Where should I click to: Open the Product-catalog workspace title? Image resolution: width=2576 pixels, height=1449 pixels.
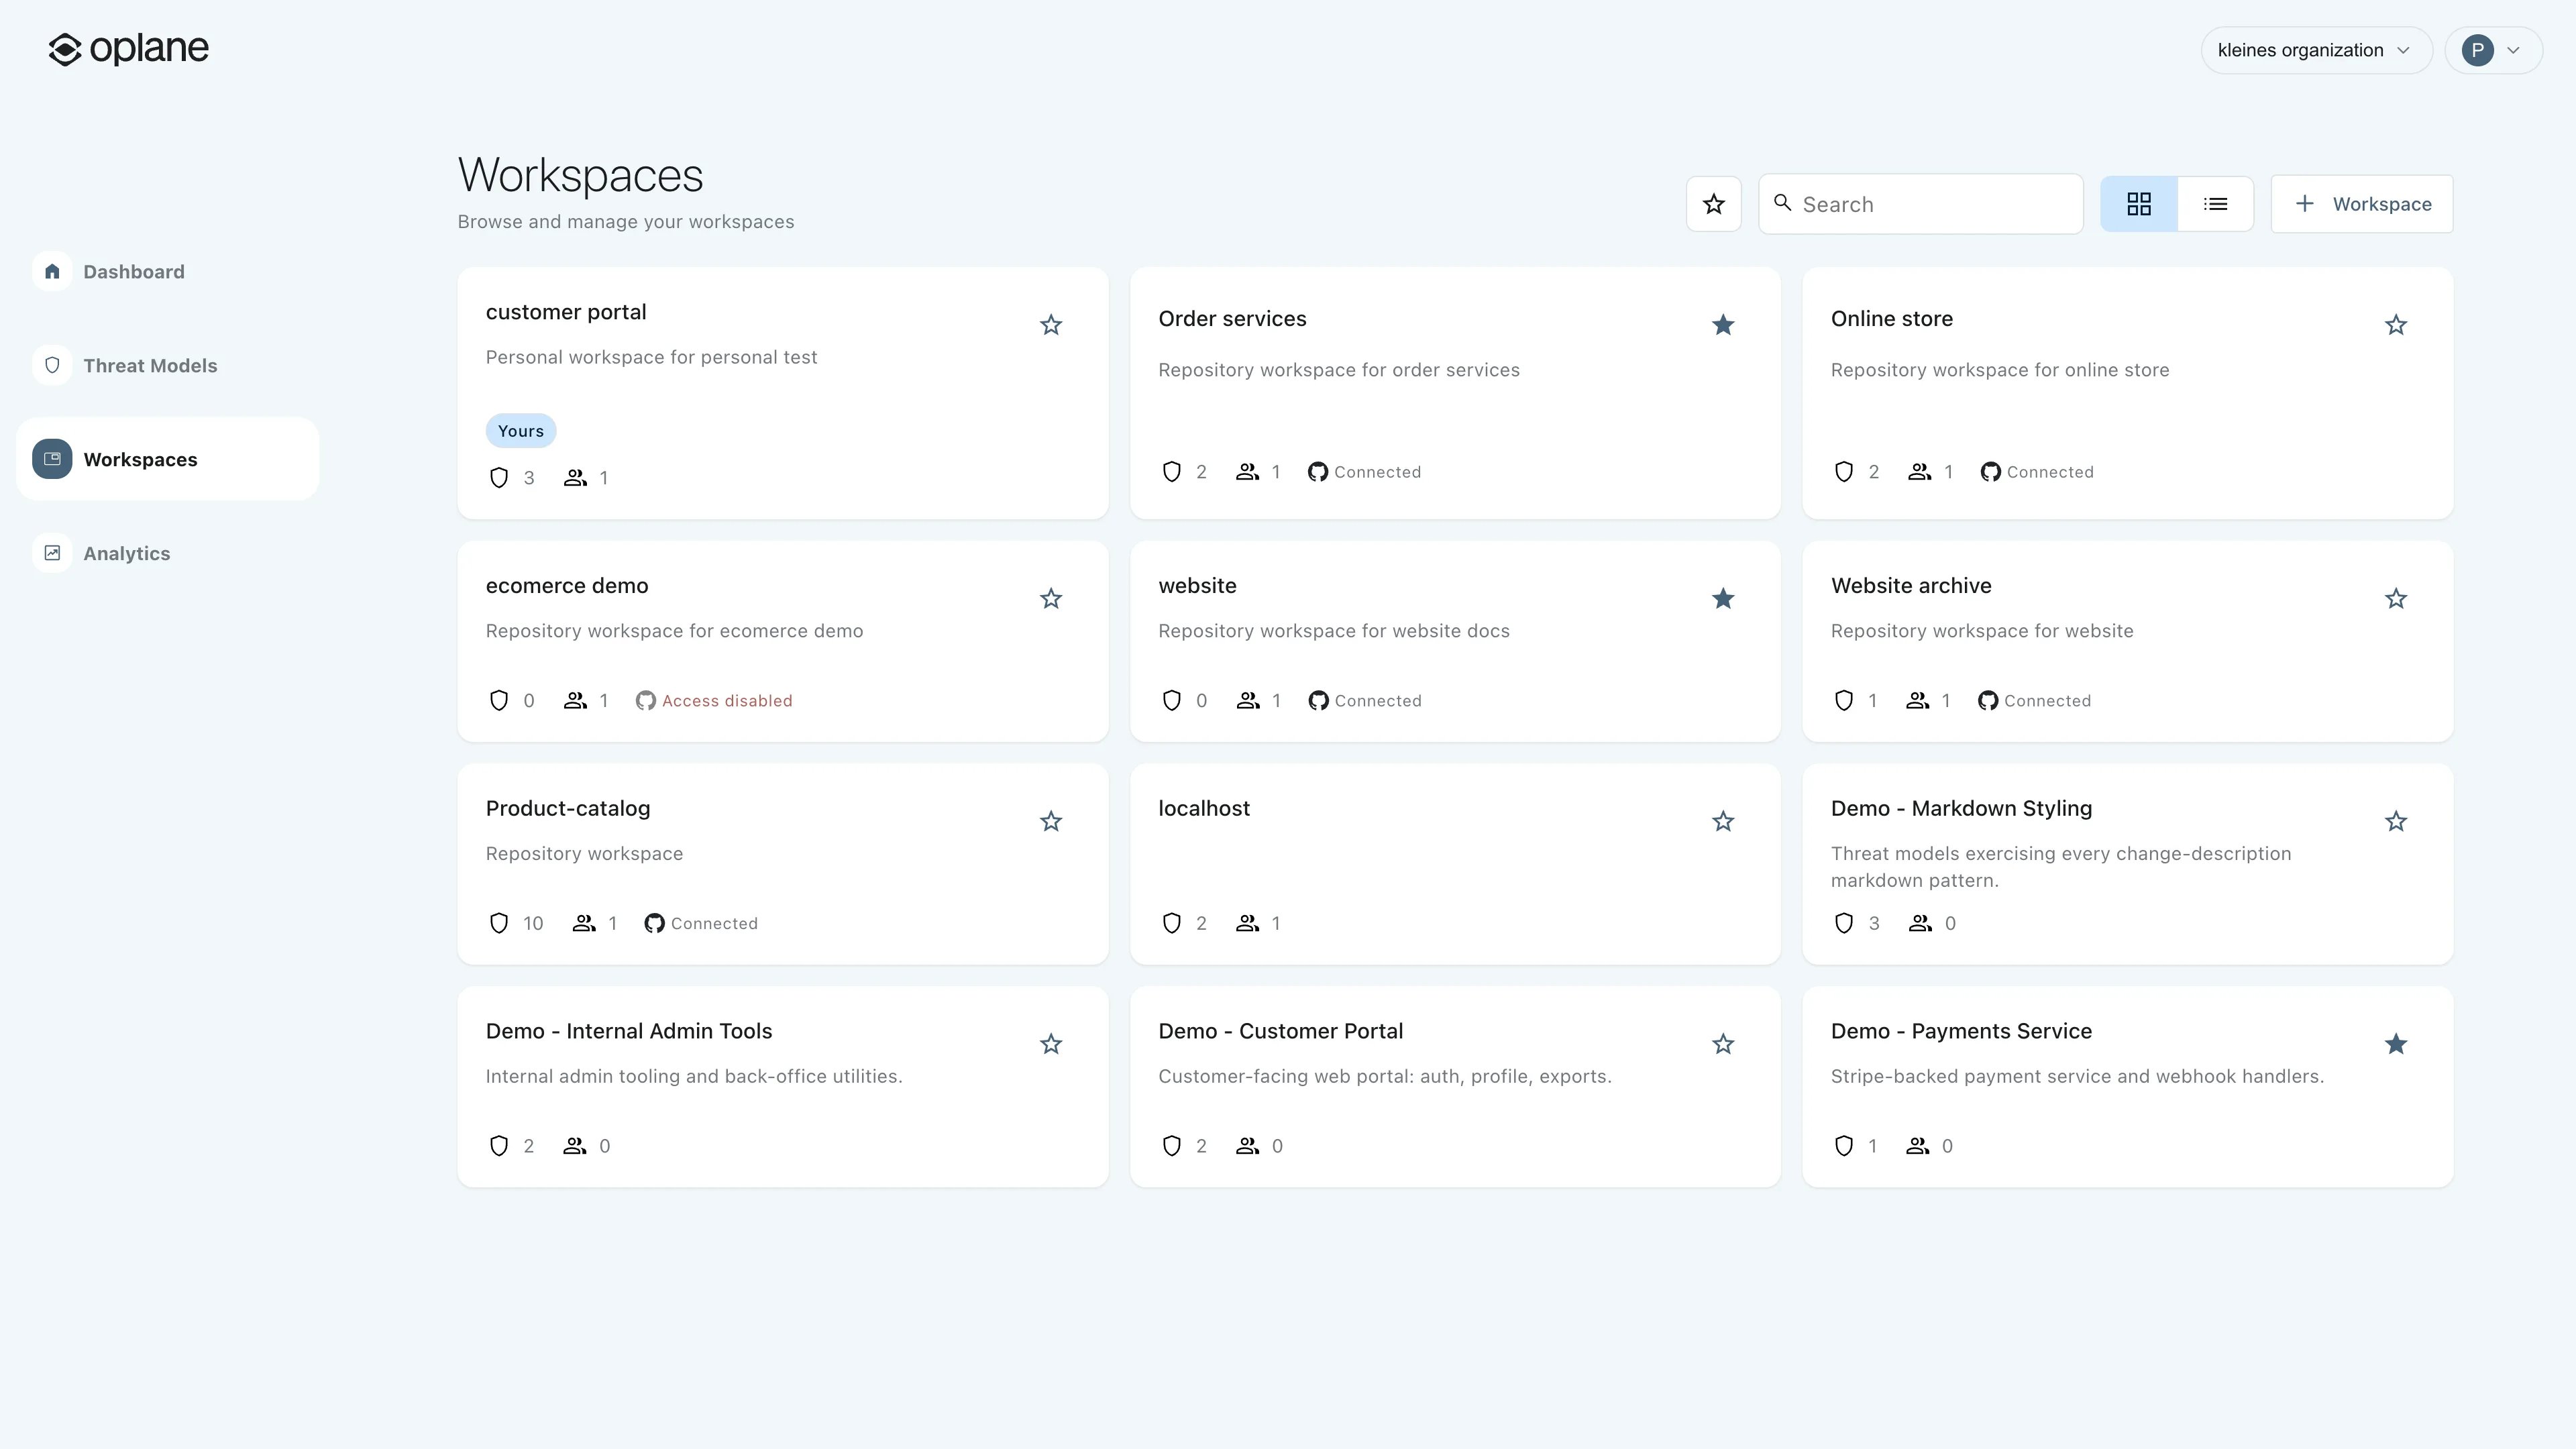pos(568,809)
